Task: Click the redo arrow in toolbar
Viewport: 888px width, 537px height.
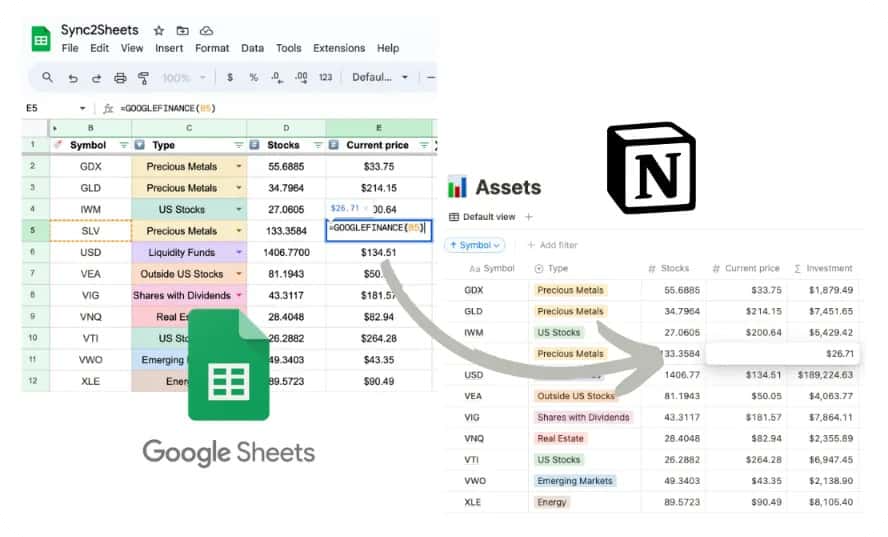Action: point(96,78)
